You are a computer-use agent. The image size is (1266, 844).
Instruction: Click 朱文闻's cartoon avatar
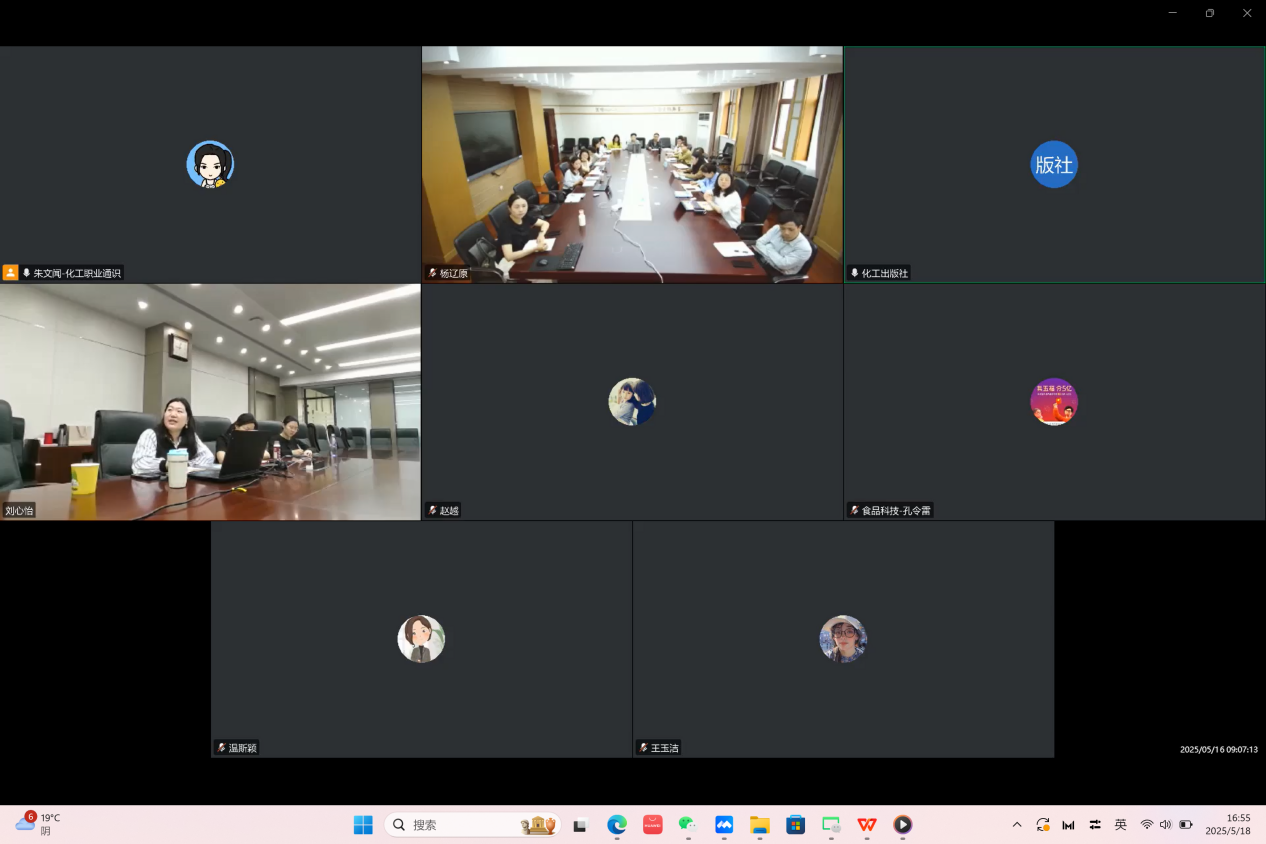[x=210, y=164]
